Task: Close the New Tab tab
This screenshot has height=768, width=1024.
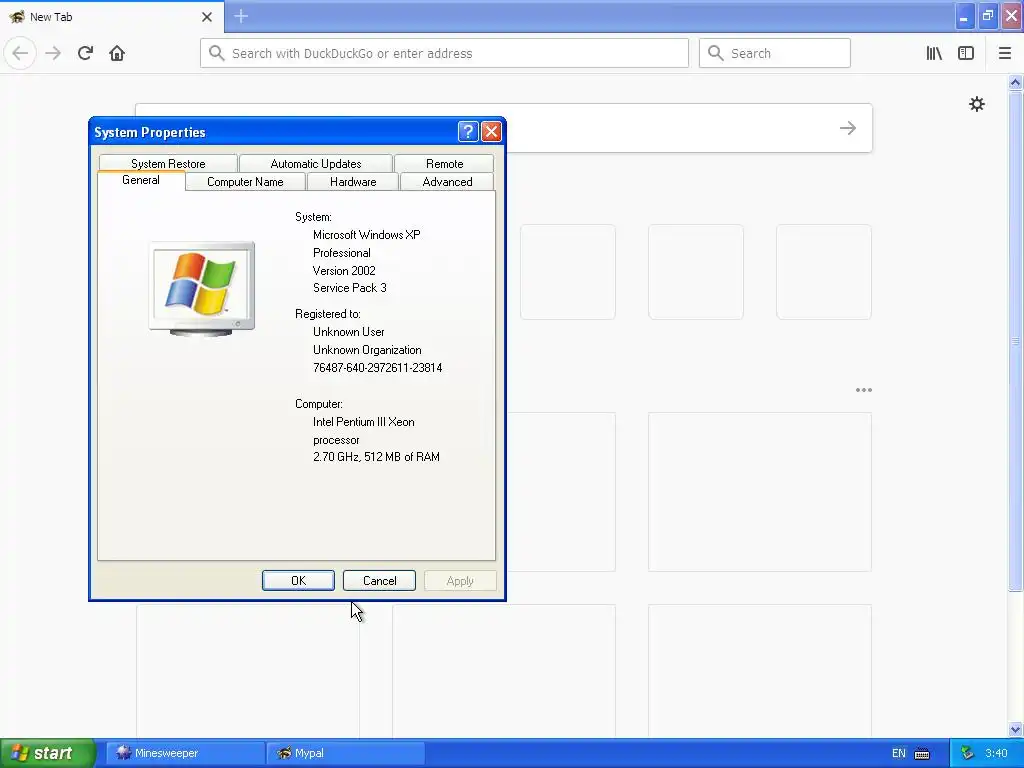Action: [x=206, y=17]
